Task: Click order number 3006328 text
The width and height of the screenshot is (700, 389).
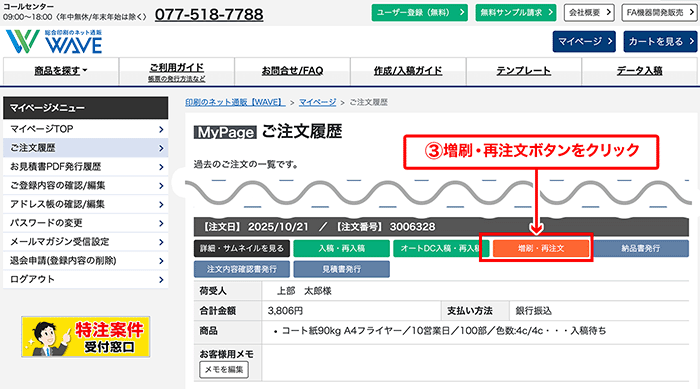Action: point(412,227)
